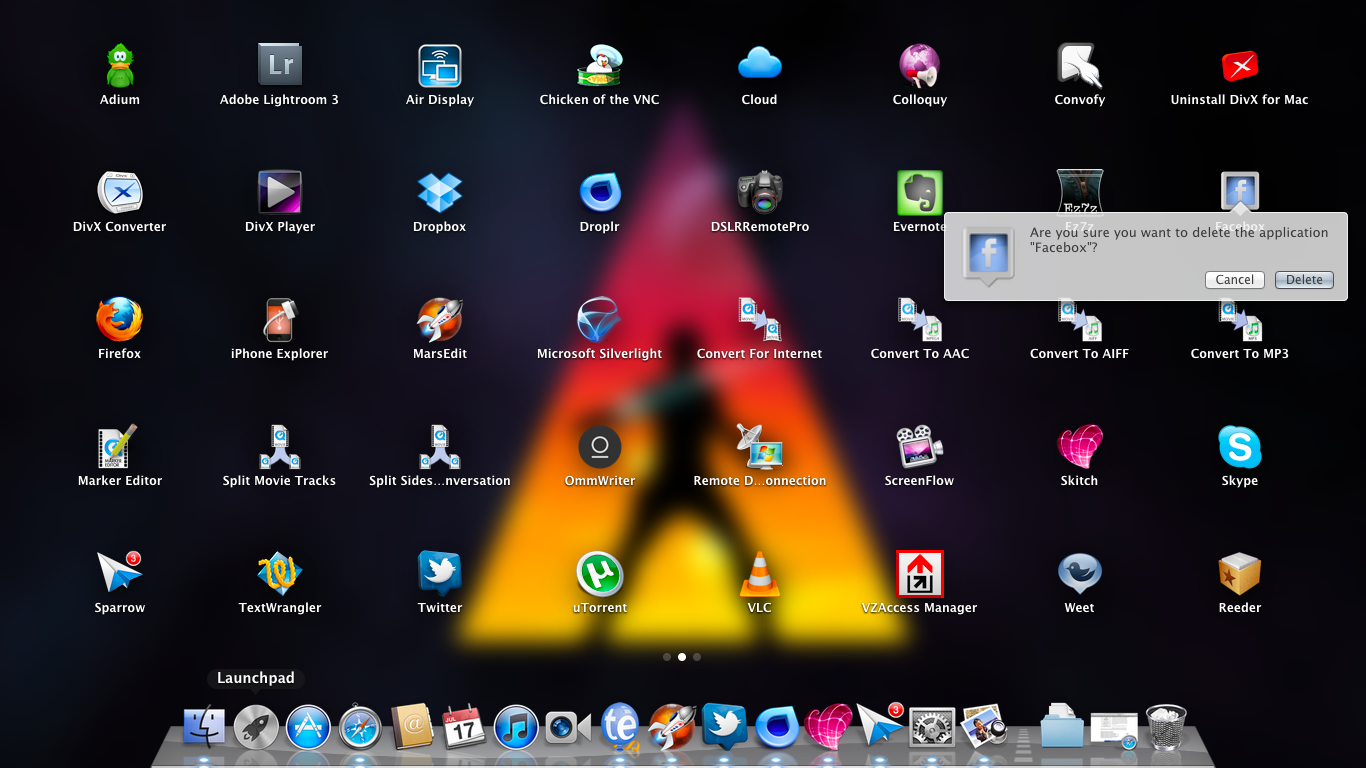1366x768 pixels.
Task: Open the Trash in the Dock
Action: click(1166, 727)
